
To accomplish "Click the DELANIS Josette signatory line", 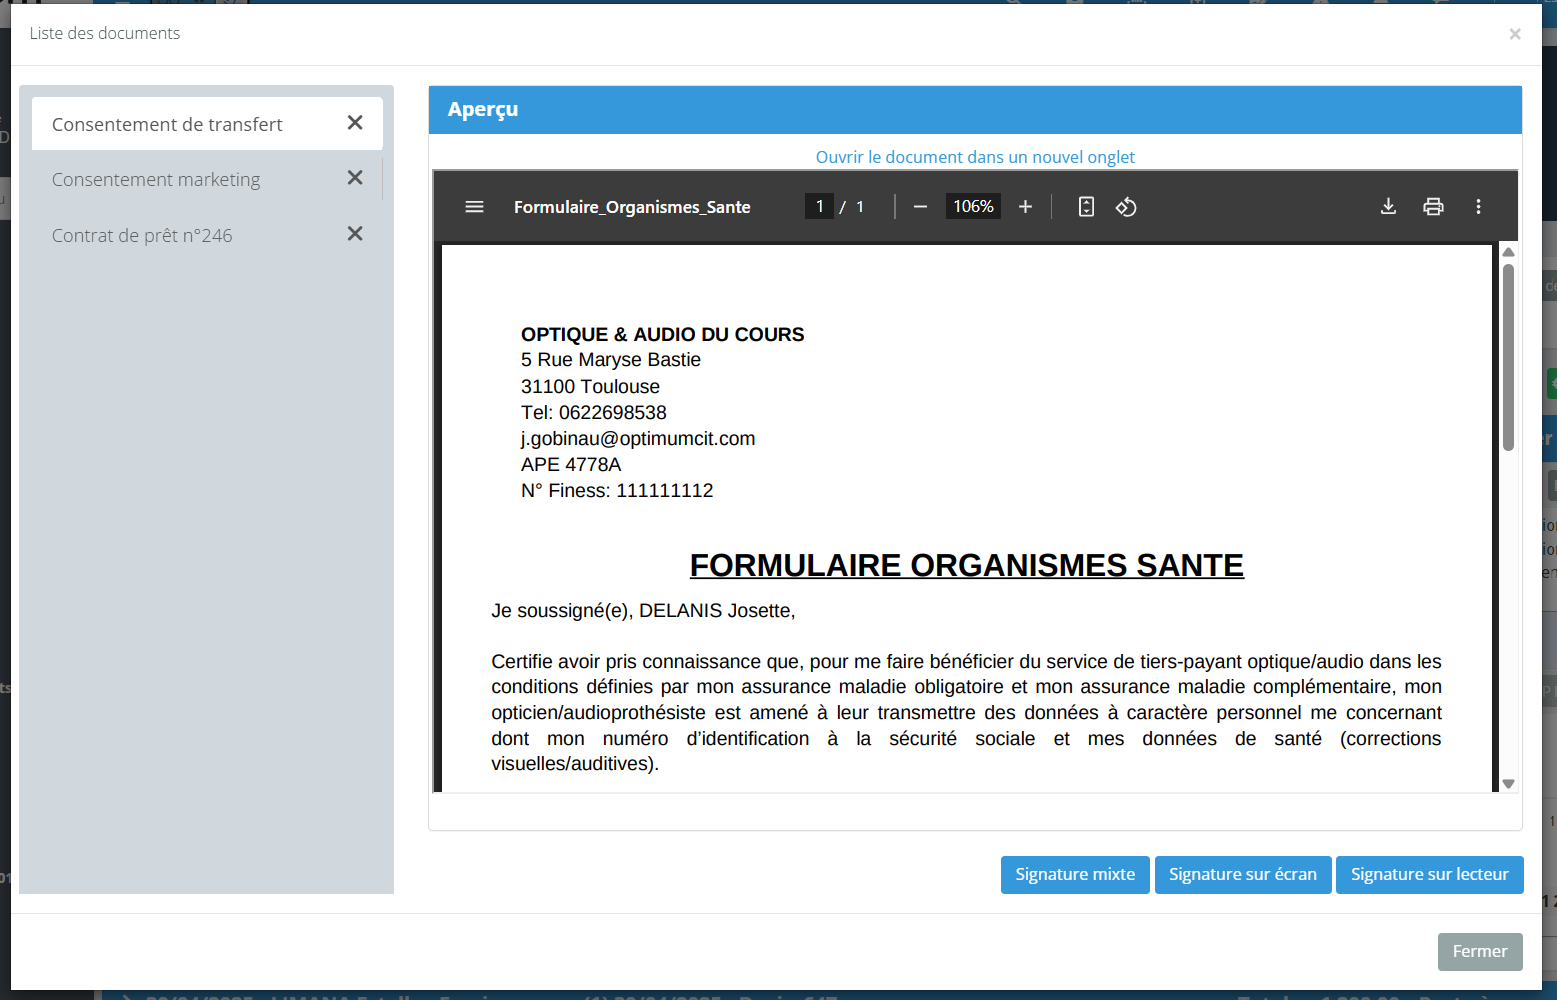I will [x=643, y=611].
